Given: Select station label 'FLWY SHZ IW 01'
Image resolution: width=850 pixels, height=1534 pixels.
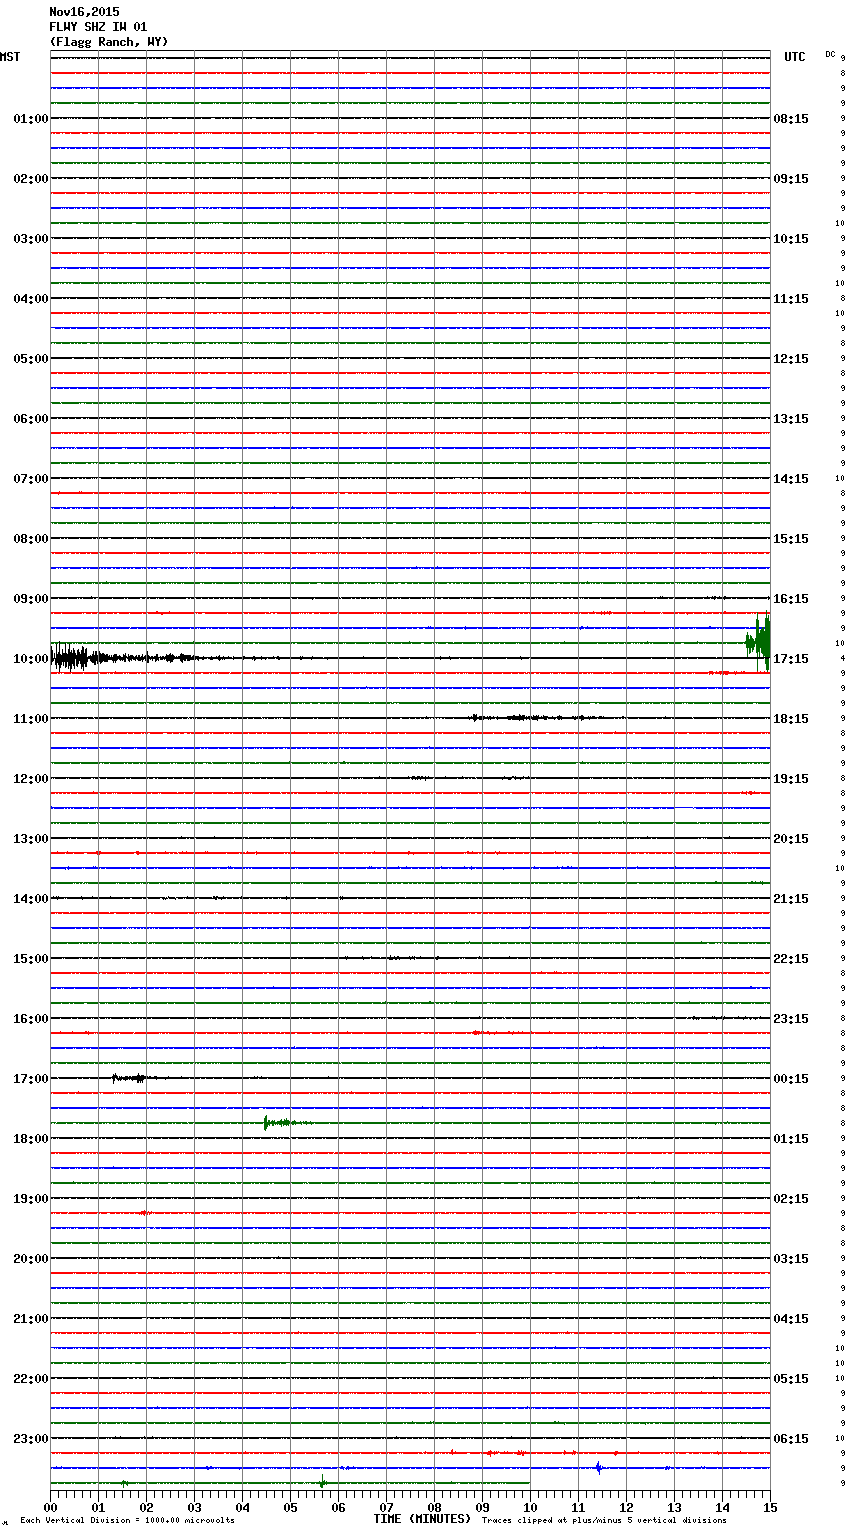Looking at the screenshot, I should click(98, 27).
